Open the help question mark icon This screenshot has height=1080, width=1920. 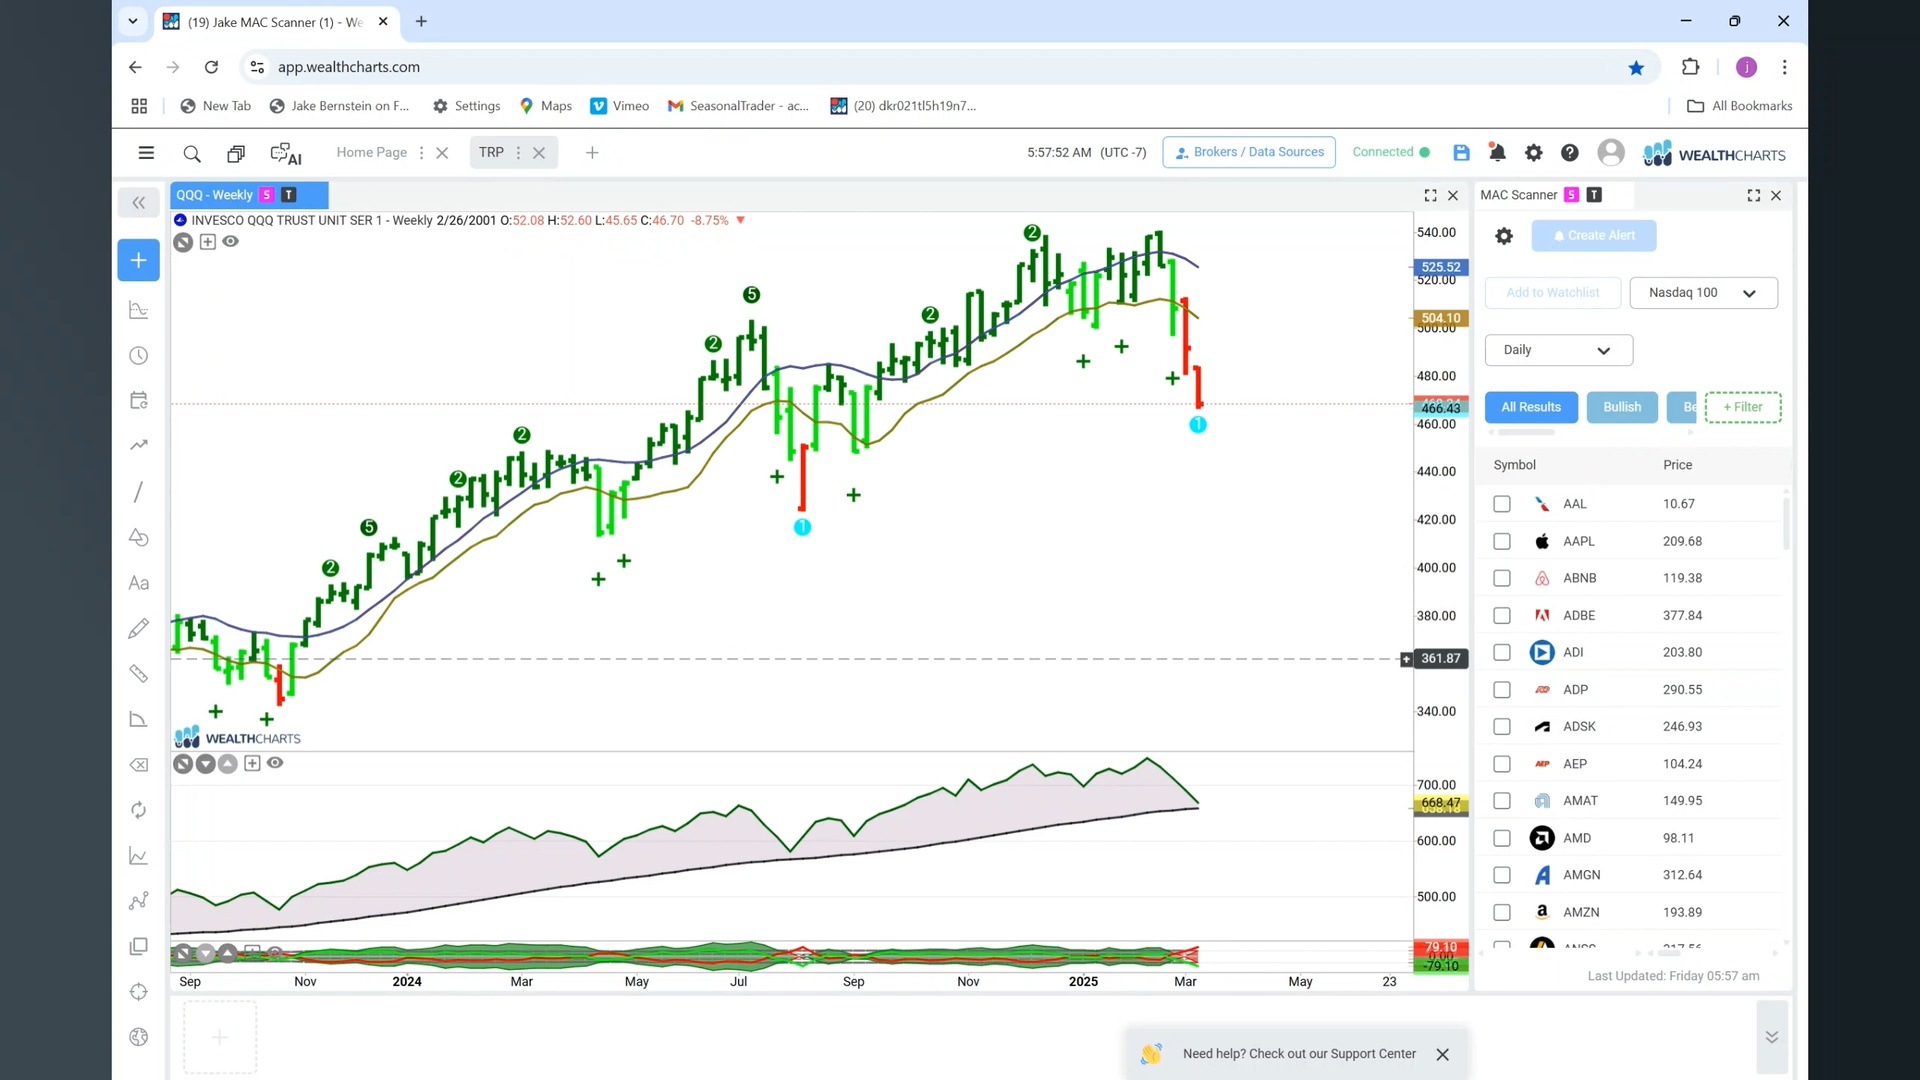click(1569, 152)
